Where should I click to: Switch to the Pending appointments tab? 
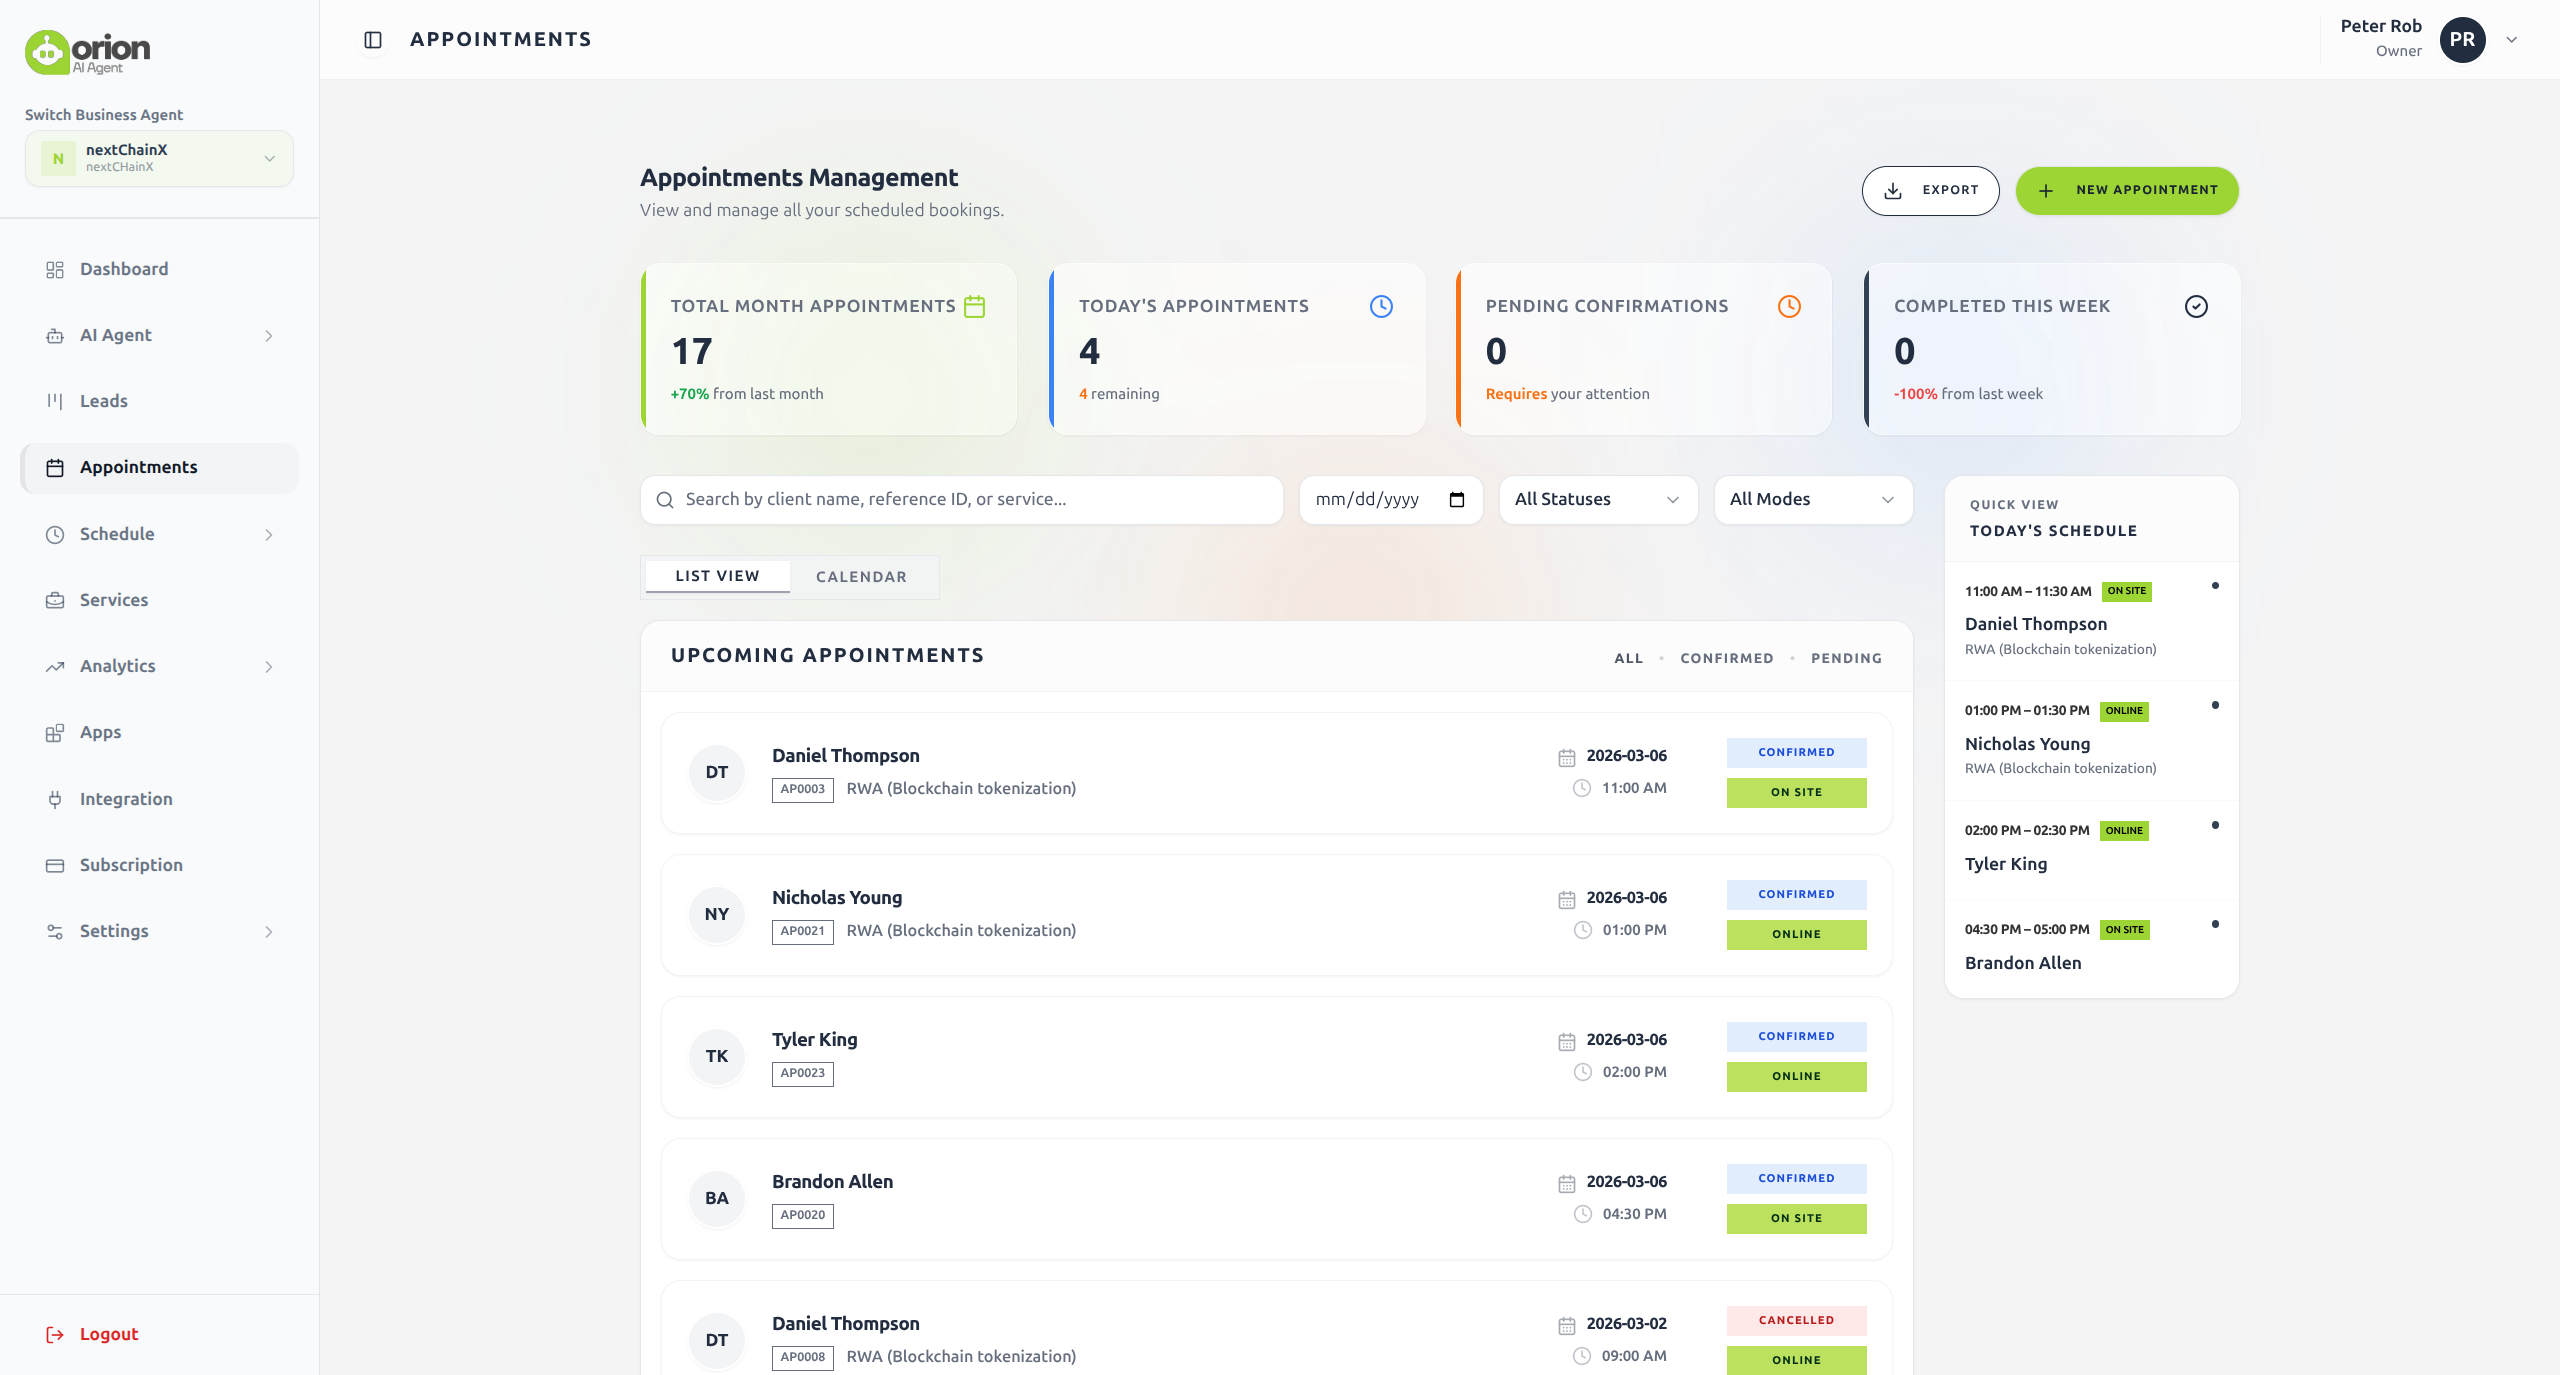[x=1845, y=658]
